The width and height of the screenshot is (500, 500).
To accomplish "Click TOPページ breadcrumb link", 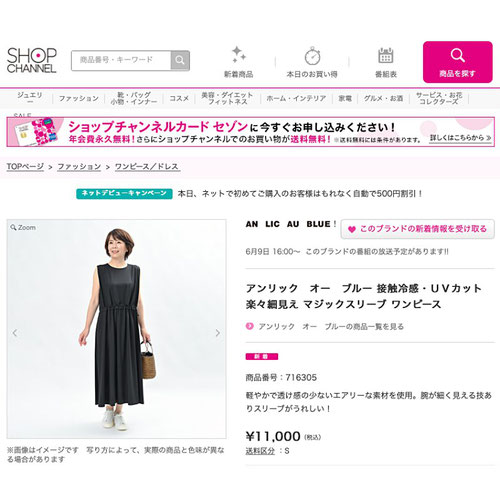I will 25,166.
